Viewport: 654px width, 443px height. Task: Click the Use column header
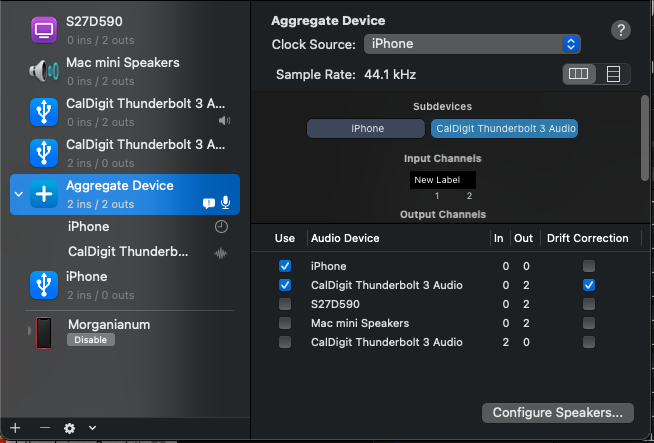[285, 238]
